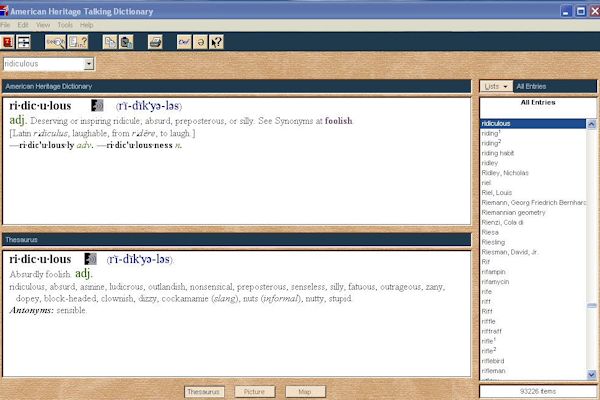The image size is (600, 400).
Task: Click the entries list scroll-up arrow
Action: 591,124
